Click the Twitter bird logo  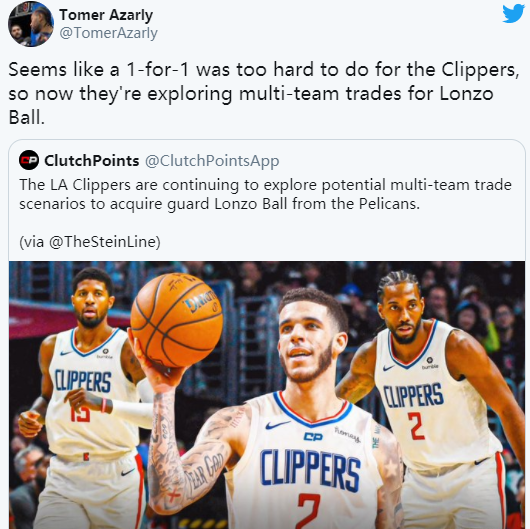[513, 14]
